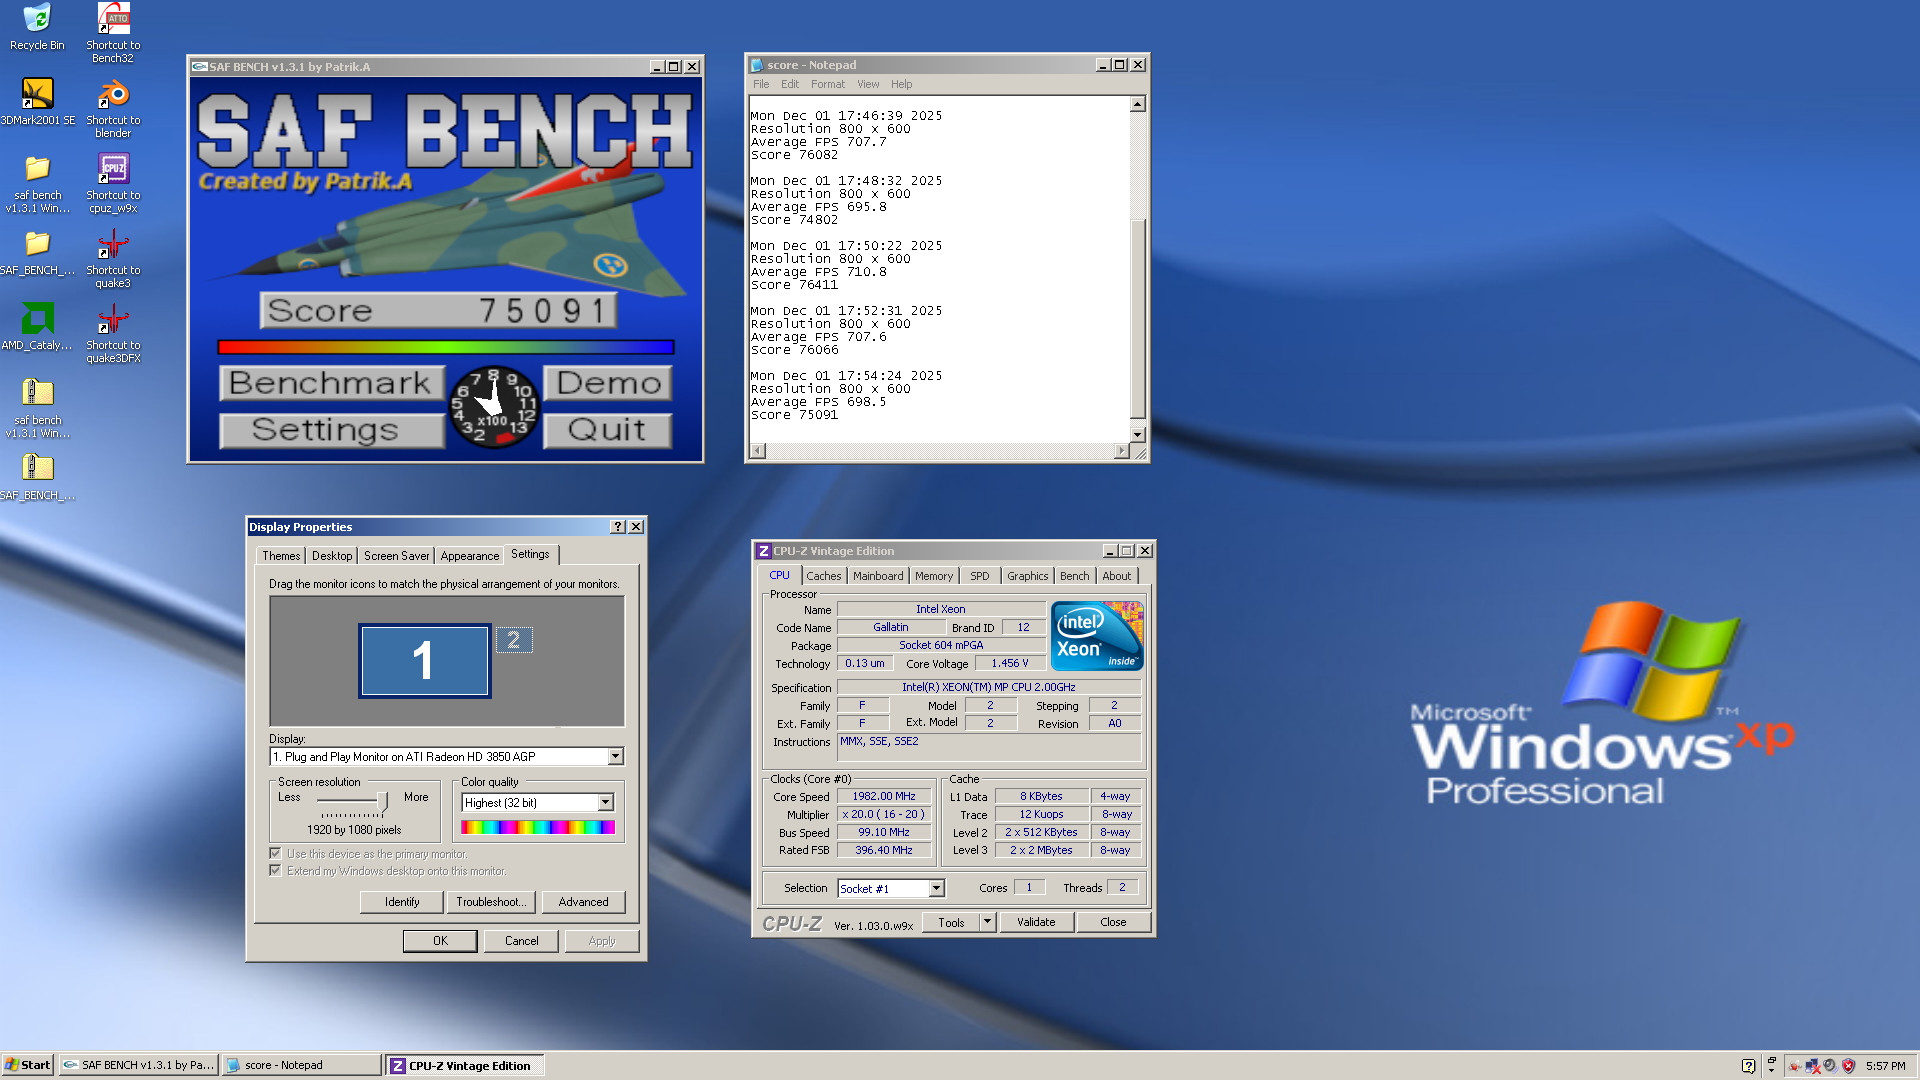The width and height of the screenshot is (1920, 1080).
Task: Click the Shortcut to cpuz_w9x icon
Action: coord(113,170)
